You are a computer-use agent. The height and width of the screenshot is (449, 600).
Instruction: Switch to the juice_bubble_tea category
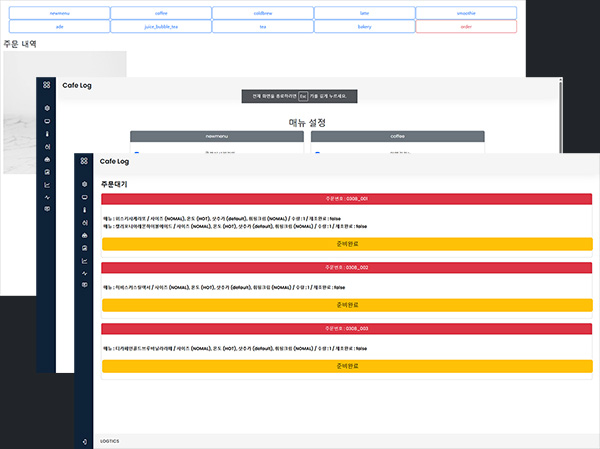160,27
